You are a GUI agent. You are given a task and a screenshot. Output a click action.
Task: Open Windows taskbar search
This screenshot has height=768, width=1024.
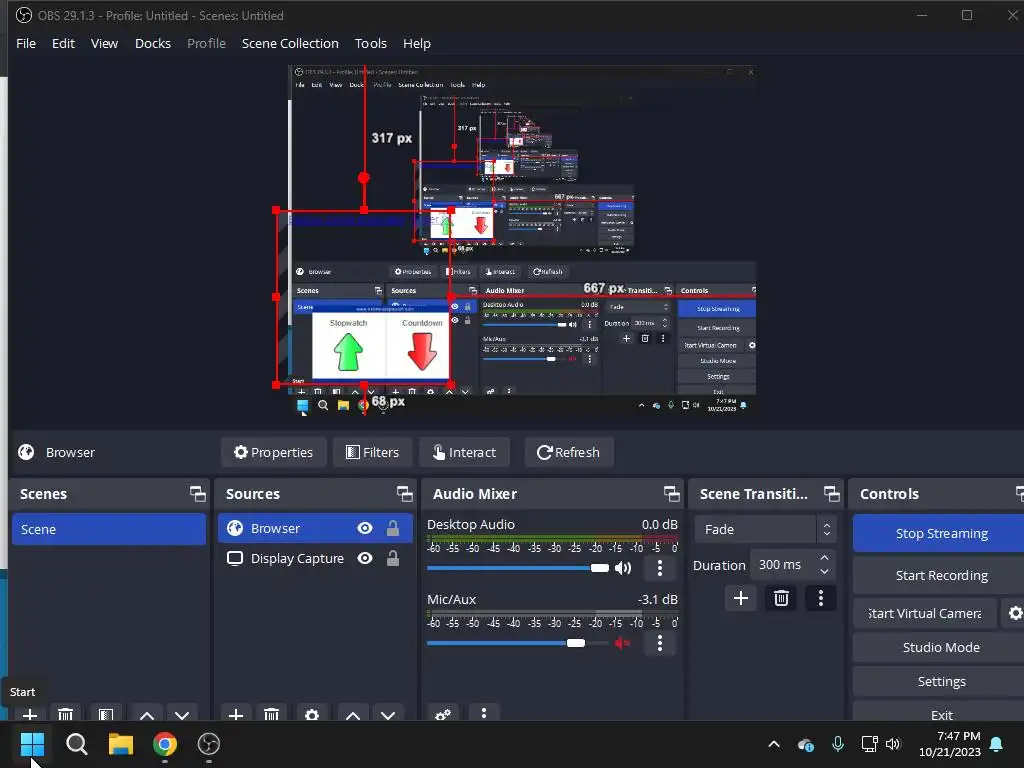(76, 743)
